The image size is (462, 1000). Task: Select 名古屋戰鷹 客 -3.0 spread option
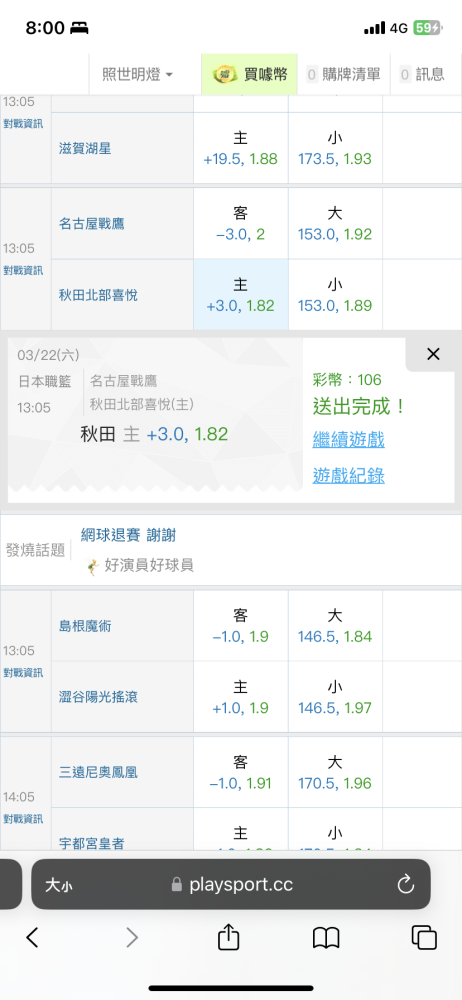241,223
